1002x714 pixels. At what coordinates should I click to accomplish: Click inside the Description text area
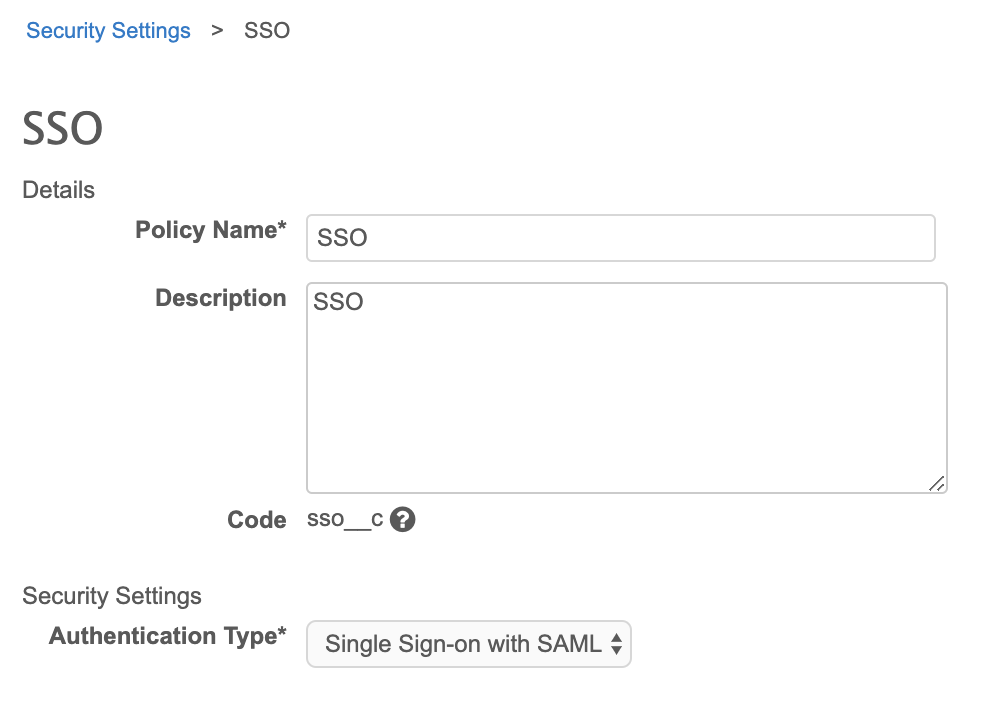tap(626, 400)
